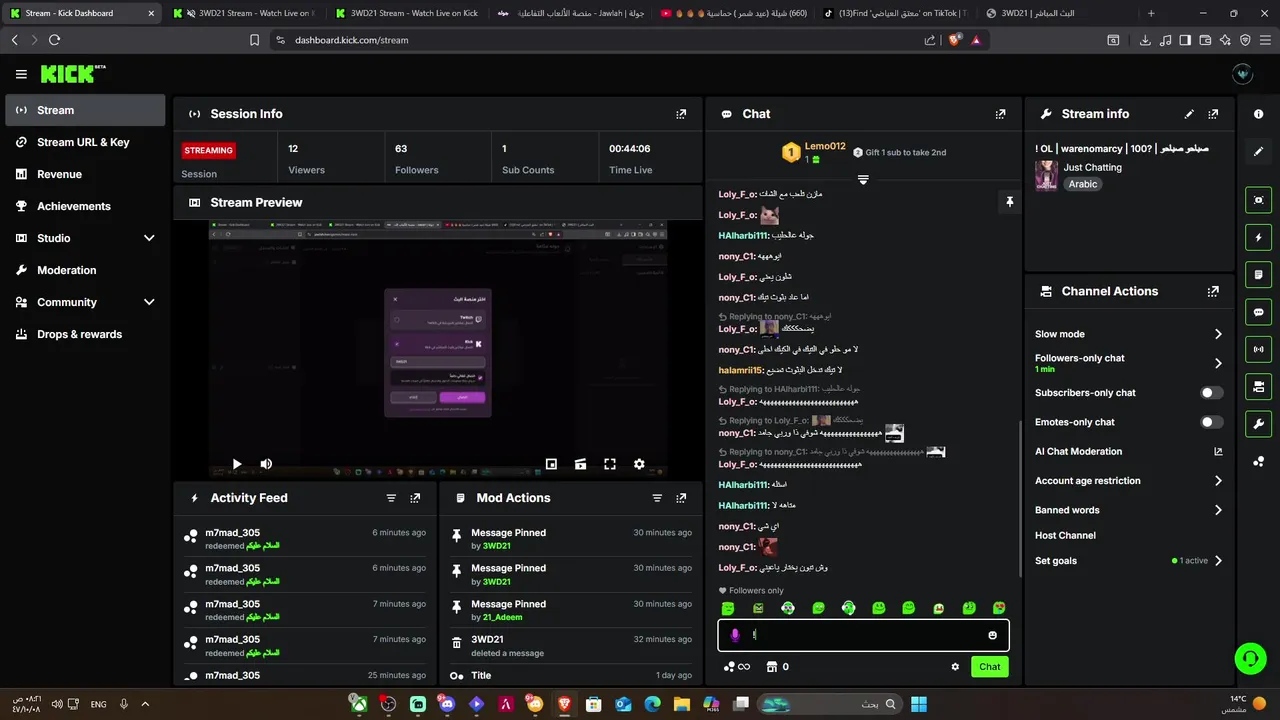Open the green headset support button
1280x720 pixels.
tap(1250, 658)
